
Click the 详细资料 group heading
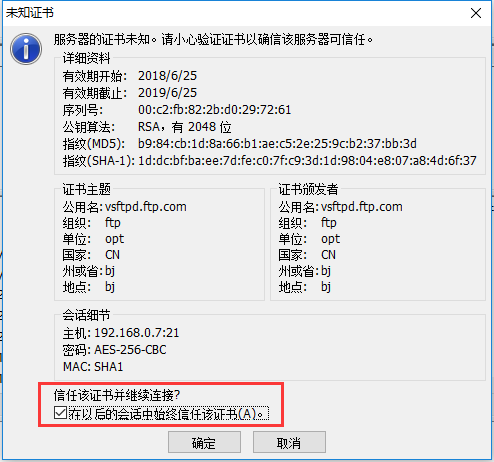[86, 58]
